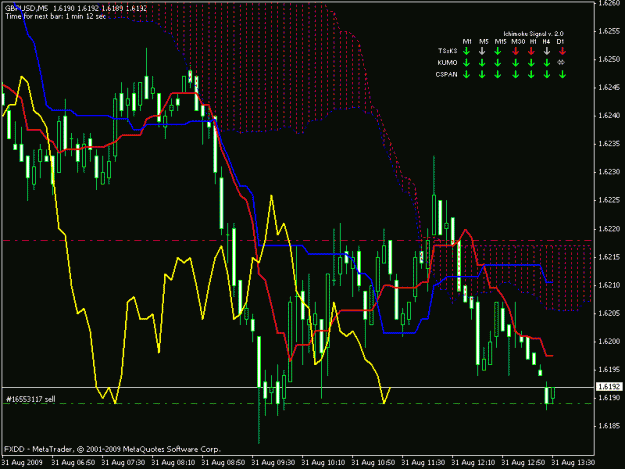Select the Ichimoku Signal v. 2.0 title
625x469 pixels.
[533, 34]
